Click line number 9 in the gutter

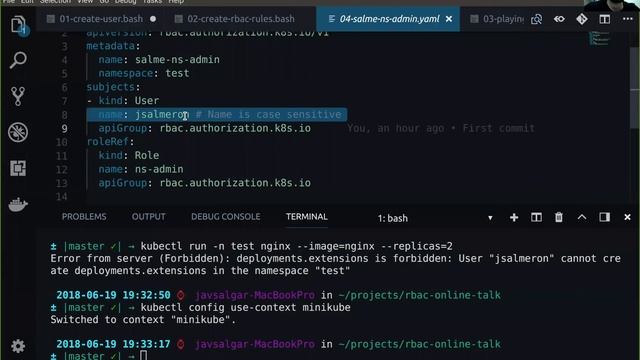click(x=64, y=129)
